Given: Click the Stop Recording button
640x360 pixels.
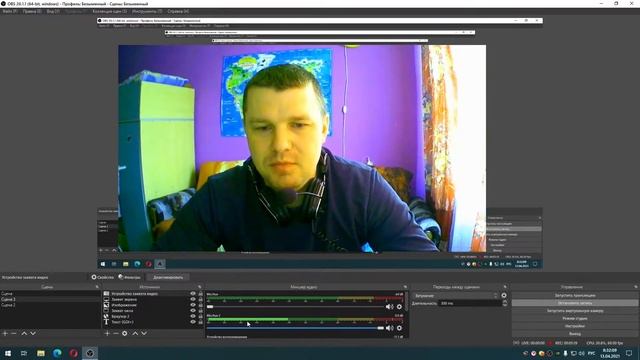Looking at the screenshot, I should [575, 303].
